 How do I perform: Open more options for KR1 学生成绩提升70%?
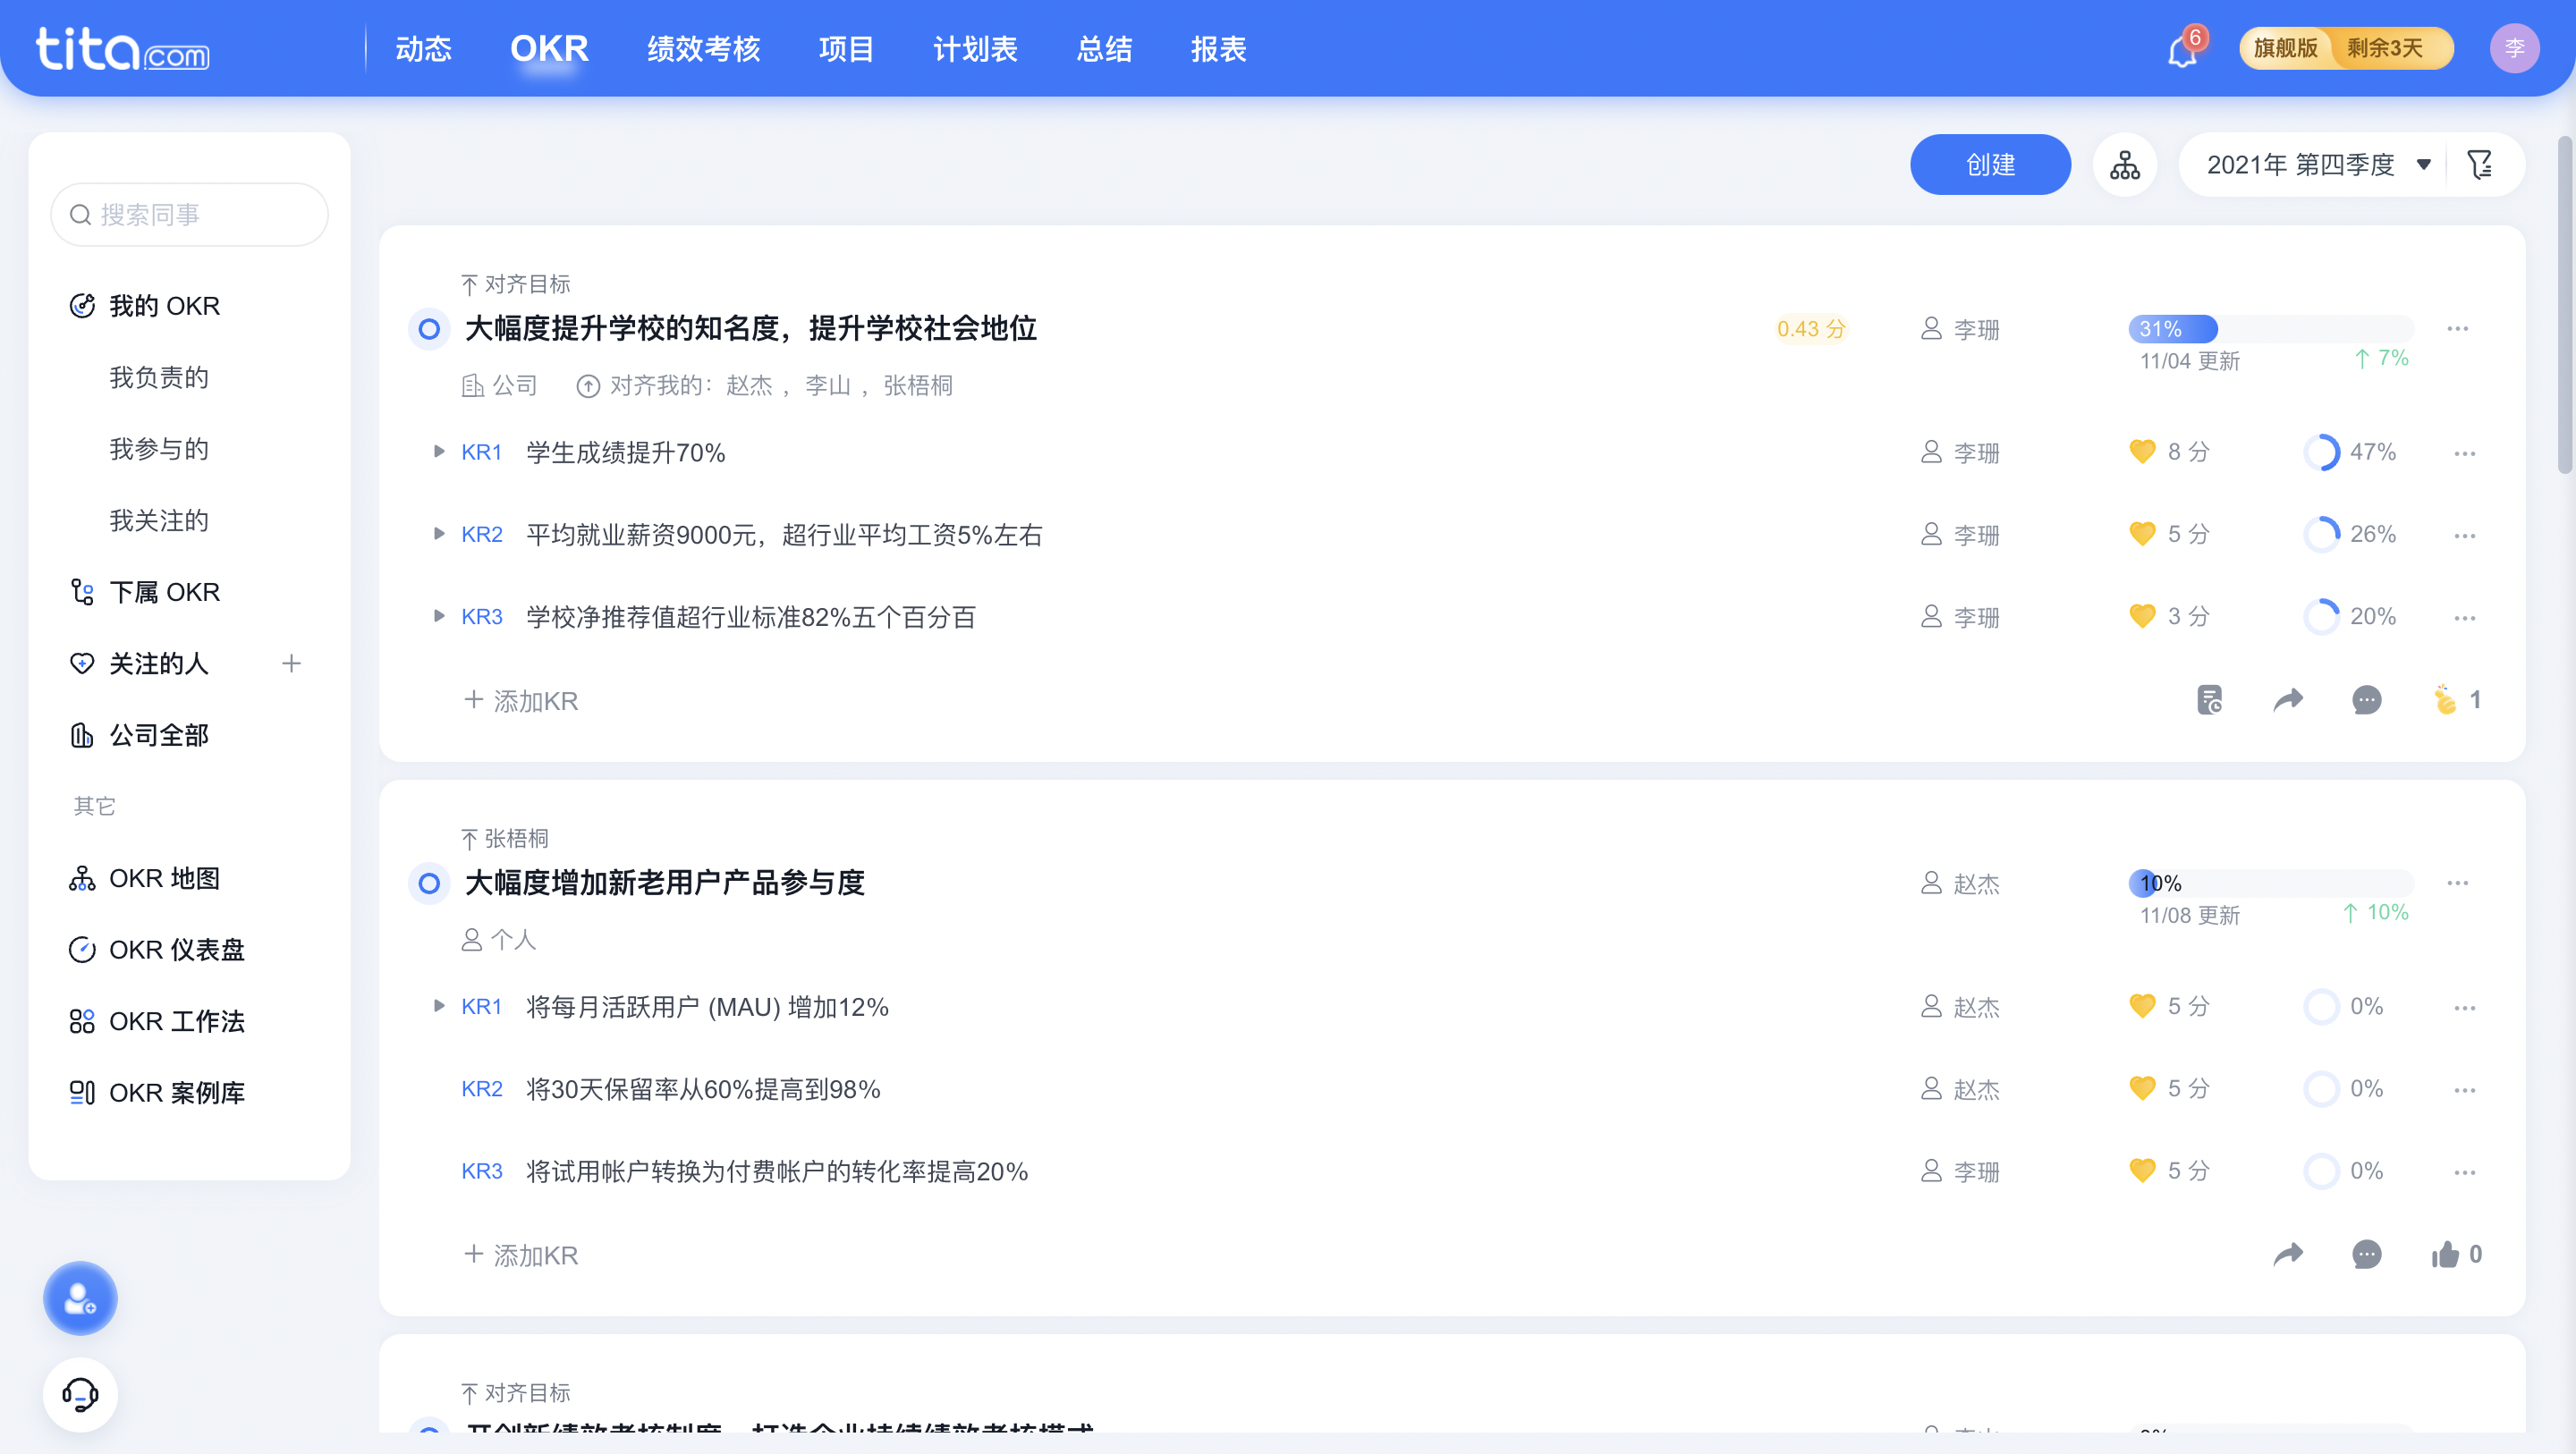2465,453
